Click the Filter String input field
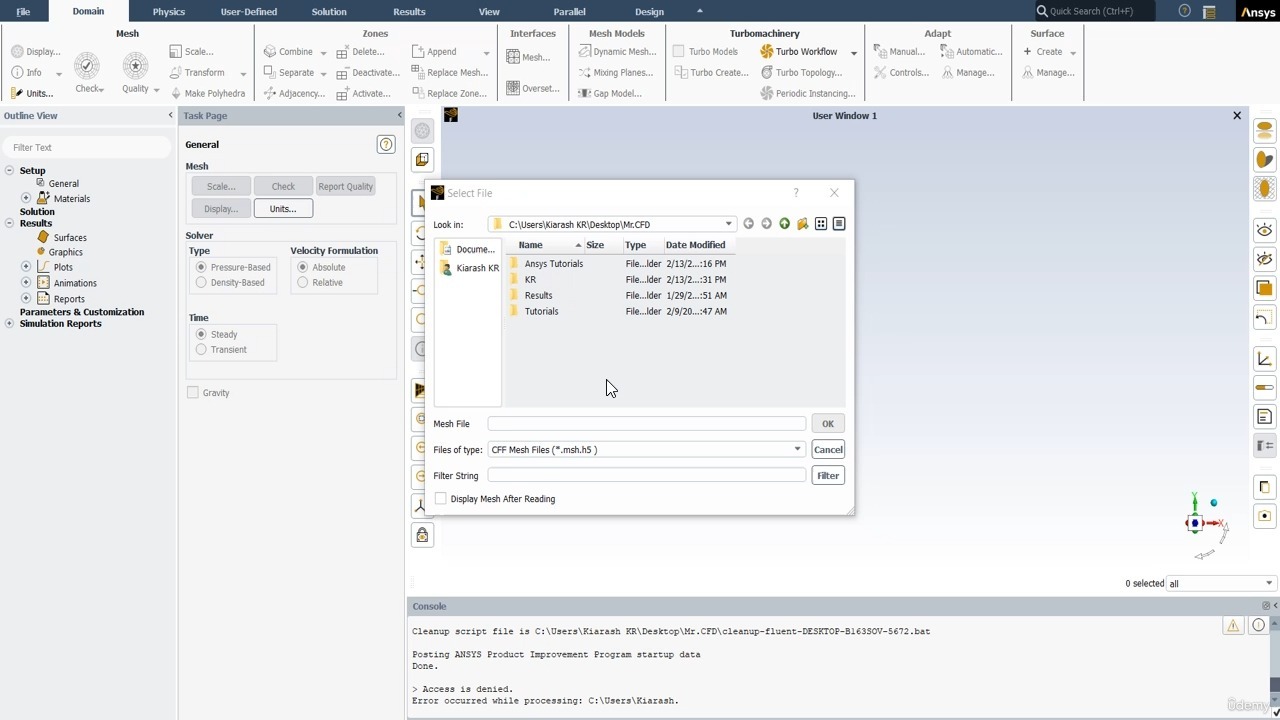Viewport: 1280px width, 720px height. (647, 476)
